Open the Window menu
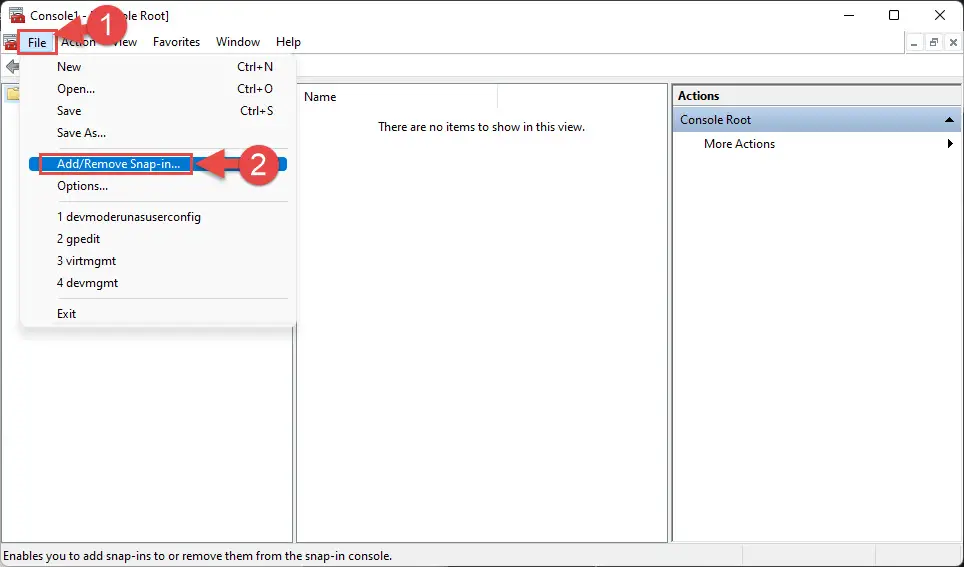964x567 pixels. 238,42
